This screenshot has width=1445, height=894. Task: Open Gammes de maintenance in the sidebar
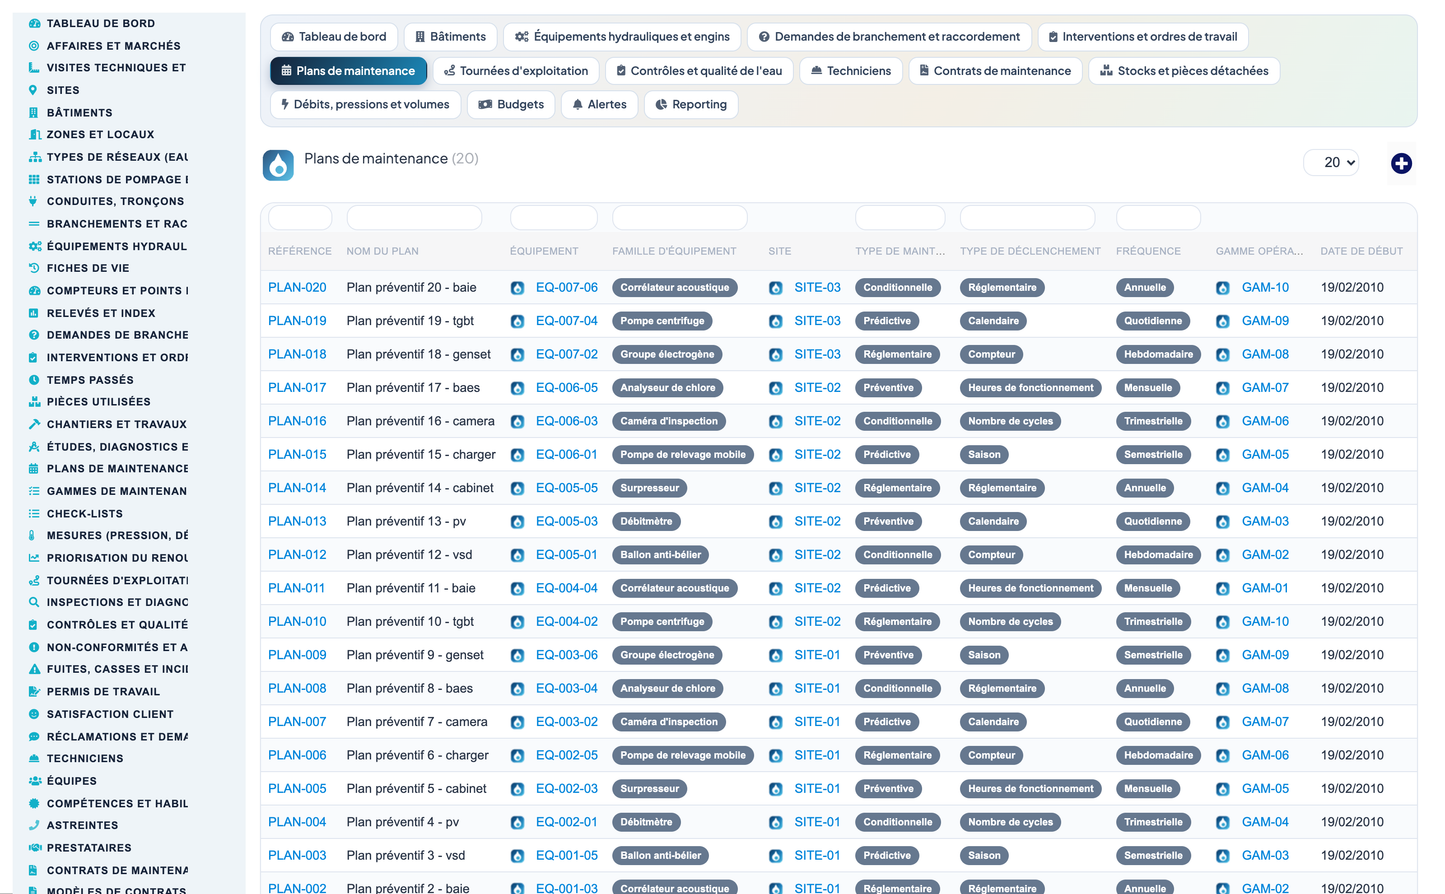point(117,491)
